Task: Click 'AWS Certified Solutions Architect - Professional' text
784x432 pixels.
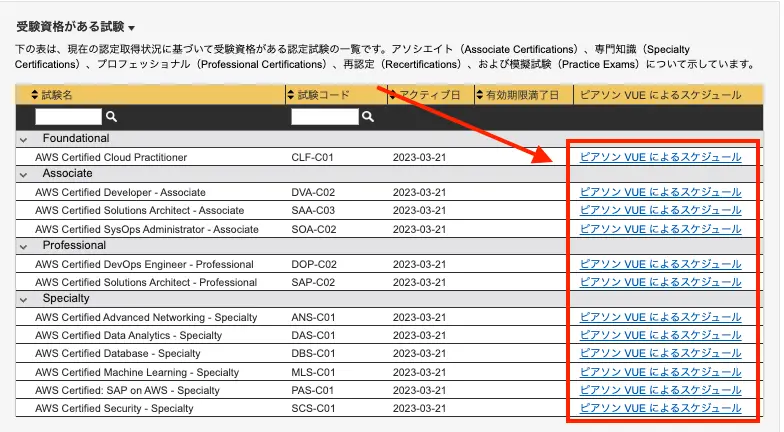Action: click(146, 282)
